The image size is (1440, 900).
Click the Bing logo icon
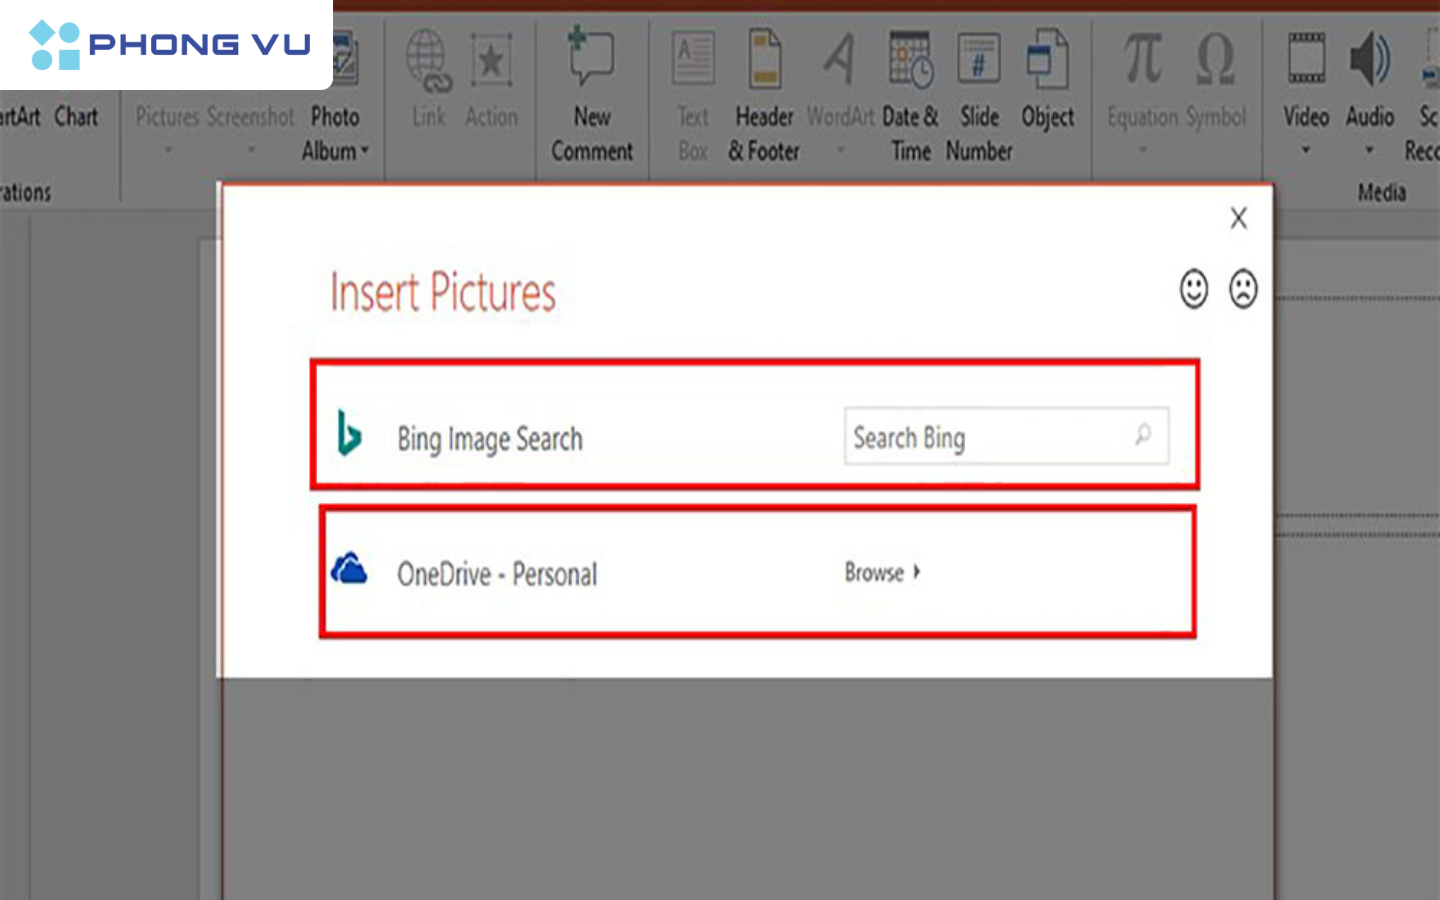349,433
